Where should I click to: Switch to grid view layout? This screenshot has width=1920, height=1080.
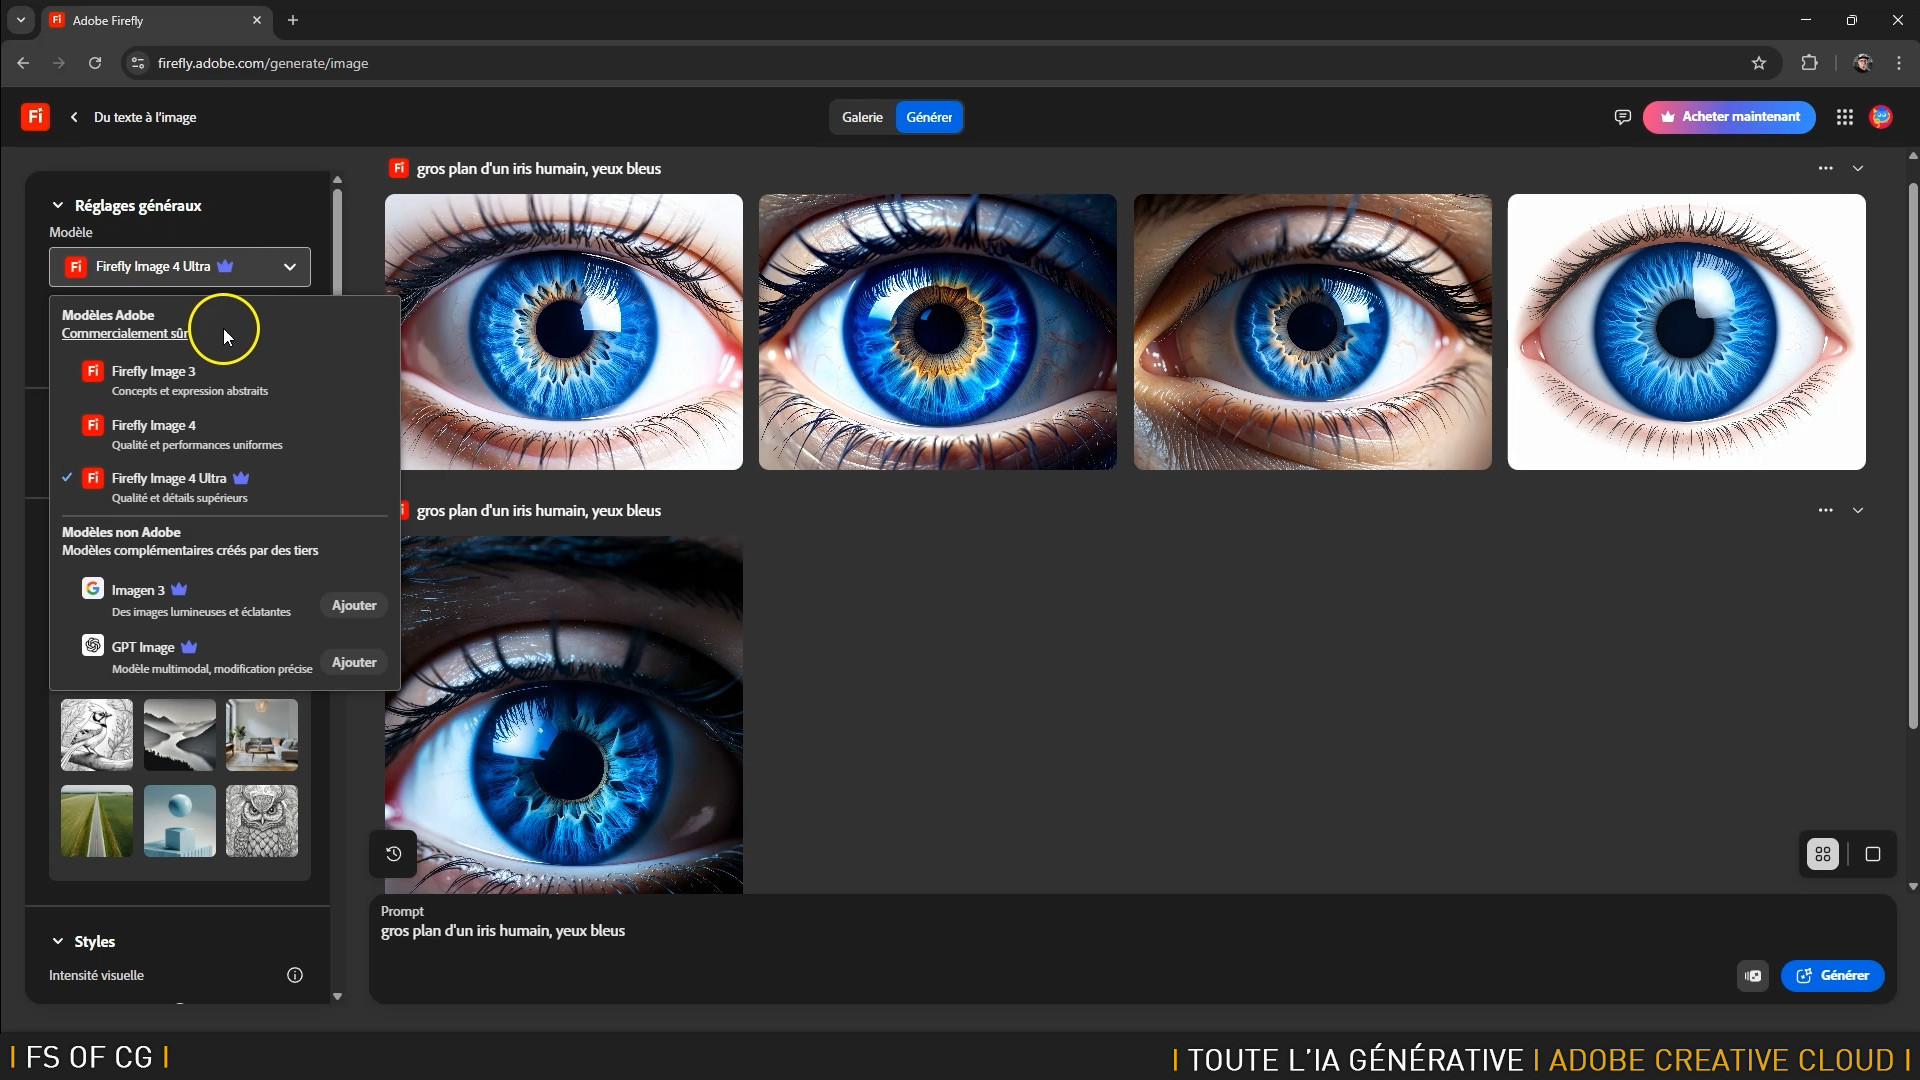[1823, 854]
